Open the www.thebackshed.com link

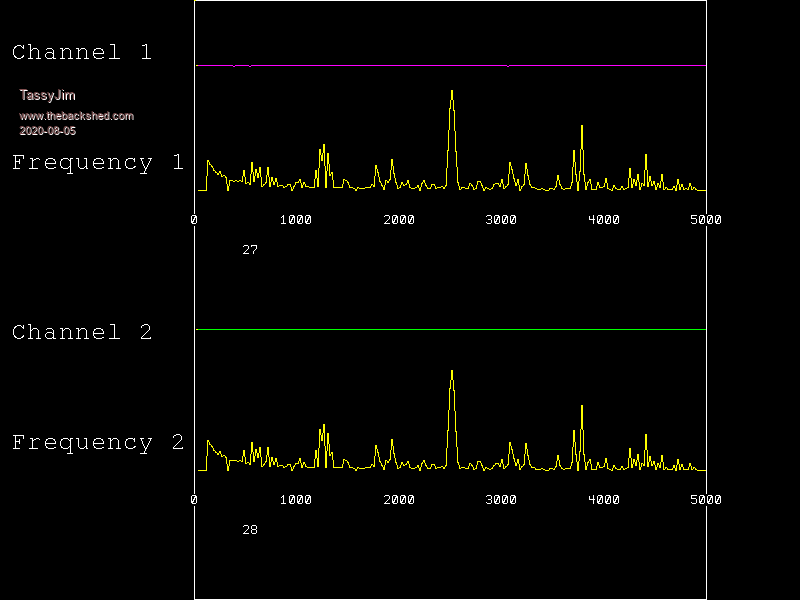click(x=76, y=116)
